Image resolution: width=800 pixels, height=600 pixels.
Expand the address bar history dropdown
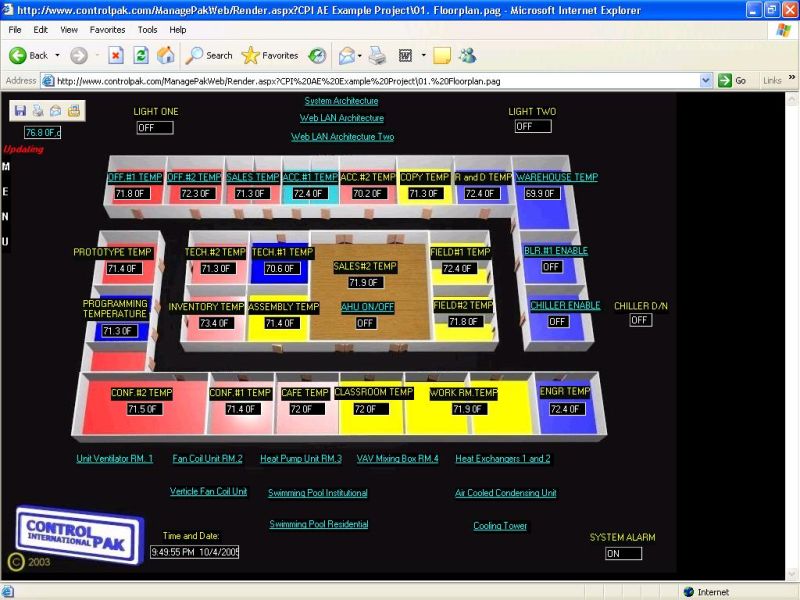coord(706,81)
